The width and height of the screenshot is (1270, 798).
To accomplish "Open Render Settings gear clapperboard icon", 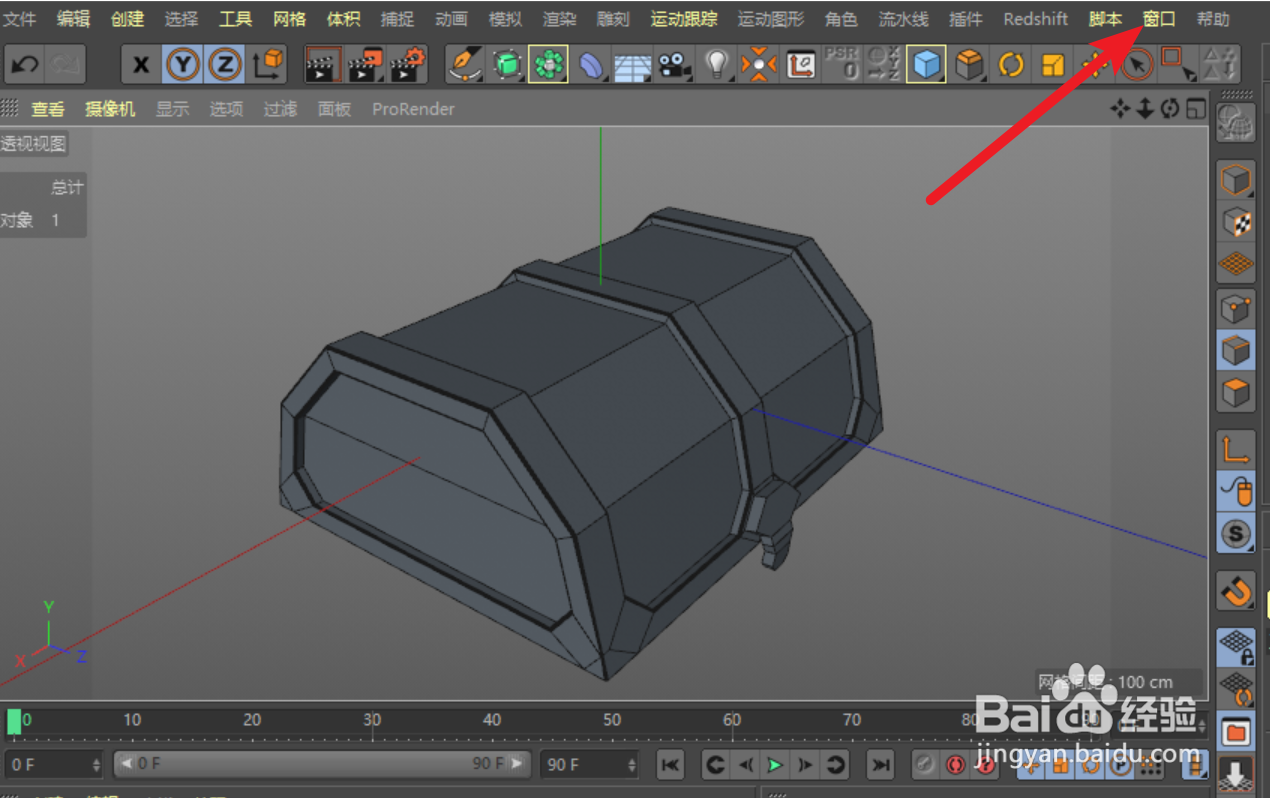I will [x=408, y=65].
